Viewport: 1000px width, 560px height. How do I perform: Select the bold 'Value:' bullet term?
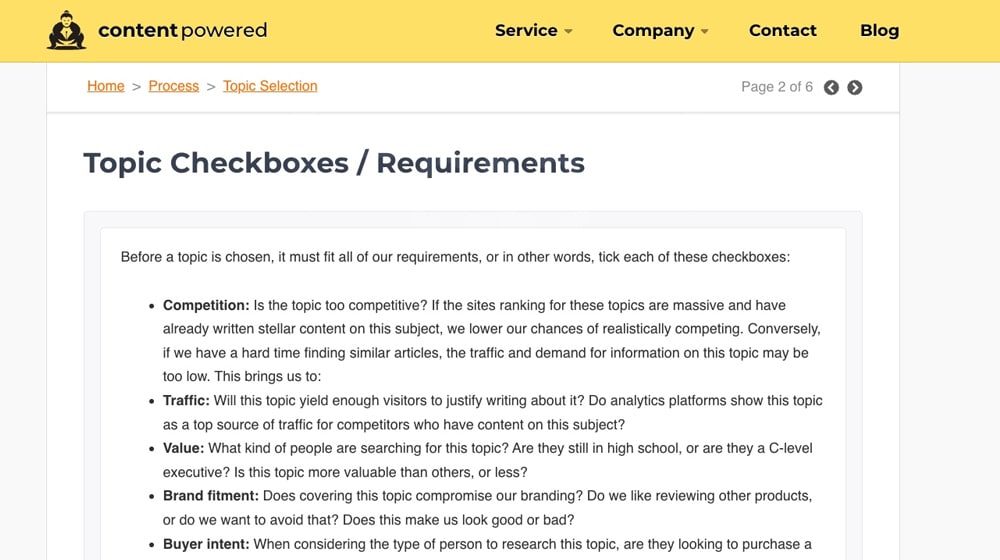(x=183, y=448)
